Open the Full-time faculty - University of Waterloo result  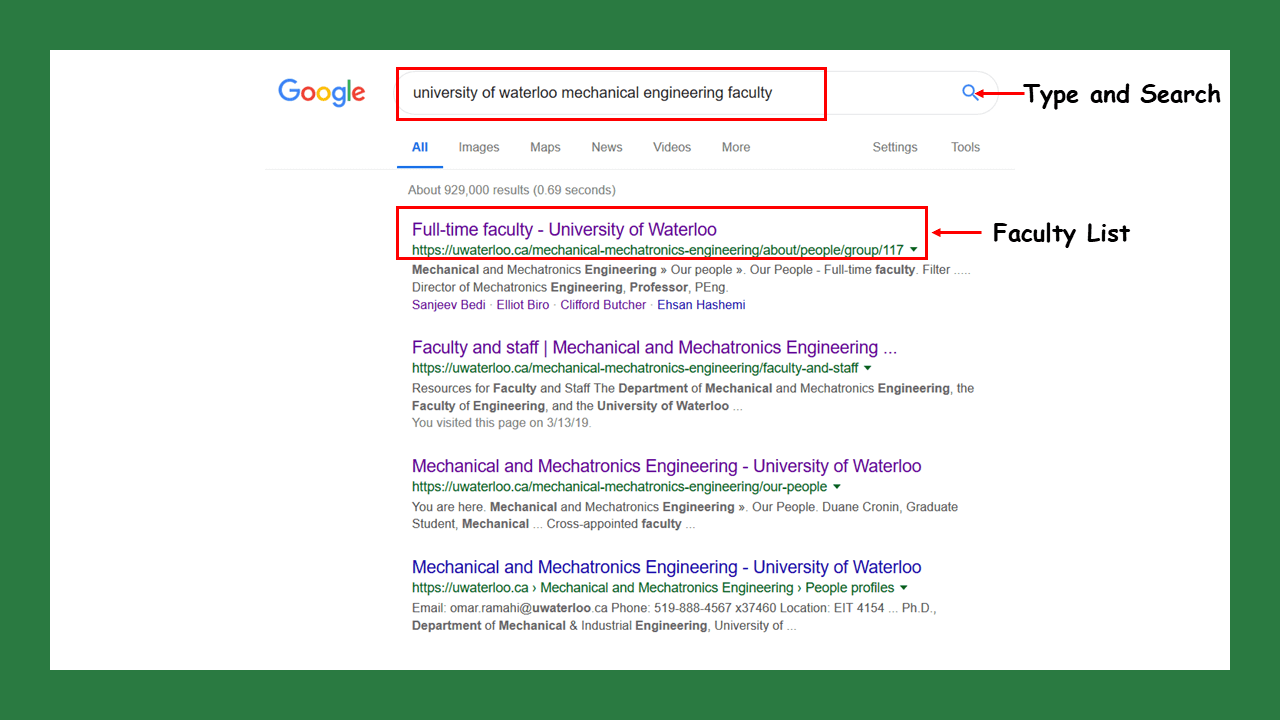564,230
